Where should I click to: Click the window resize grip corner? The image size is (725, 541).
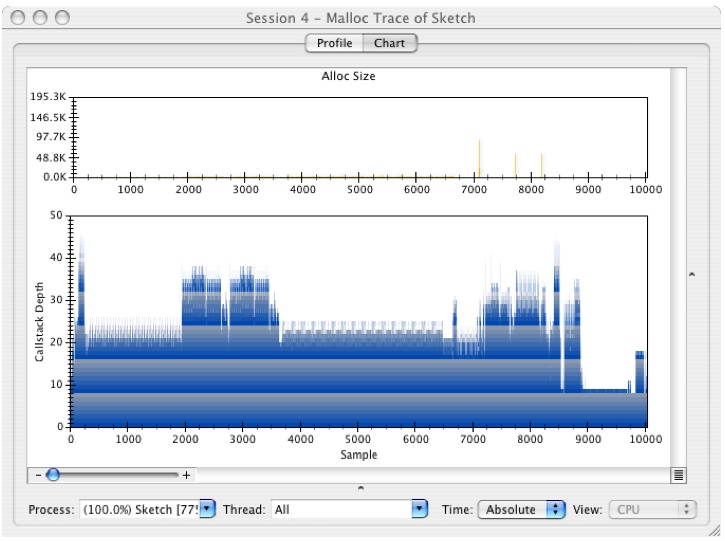pos(714,531)
